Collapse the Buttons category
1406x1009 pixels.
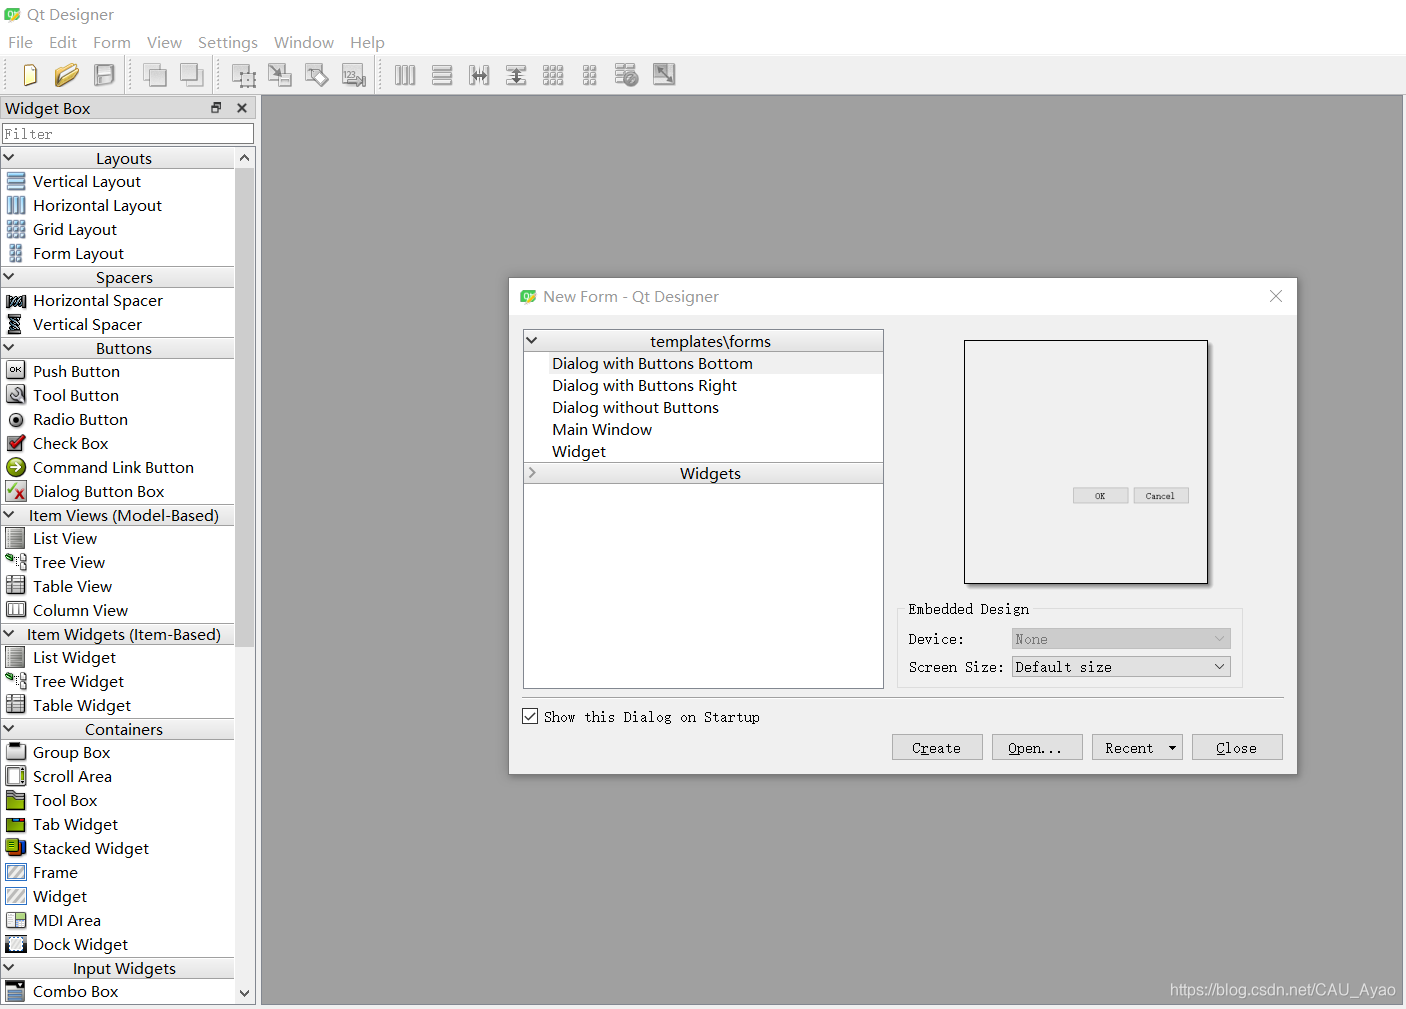tap(9, 348)
